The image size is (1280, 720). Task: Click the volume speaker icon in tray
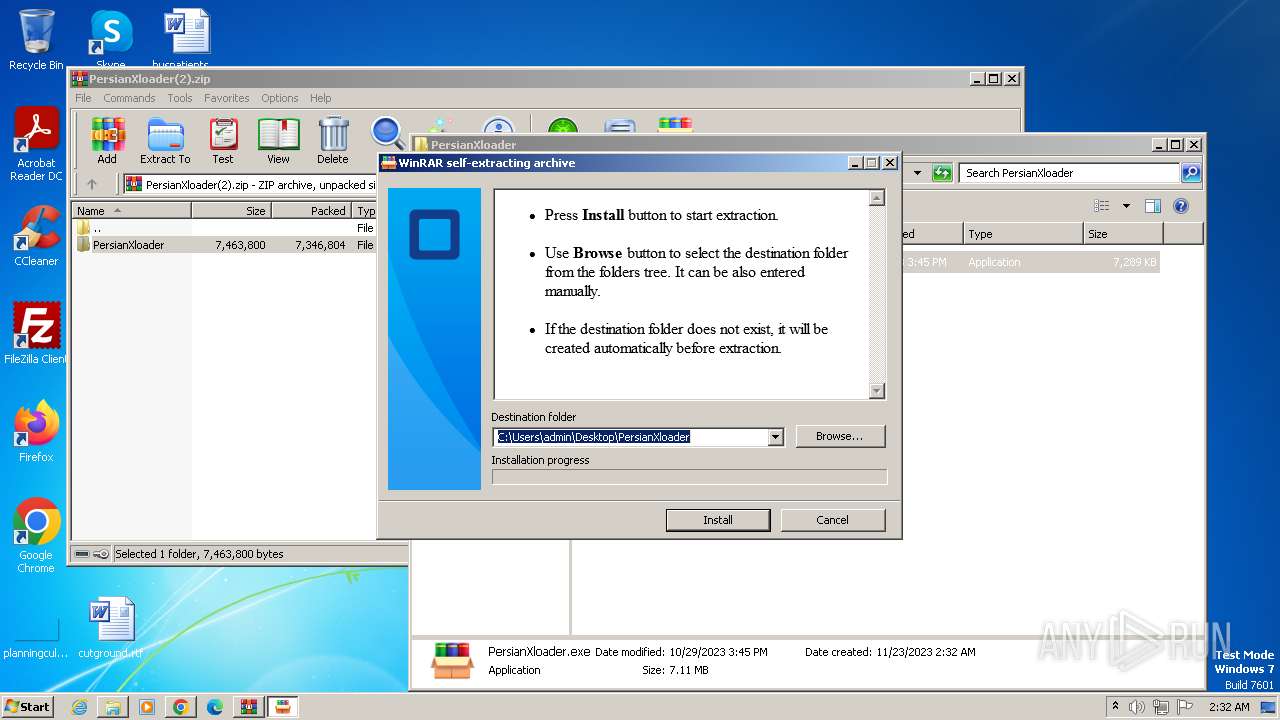[x=1138, y=706]
